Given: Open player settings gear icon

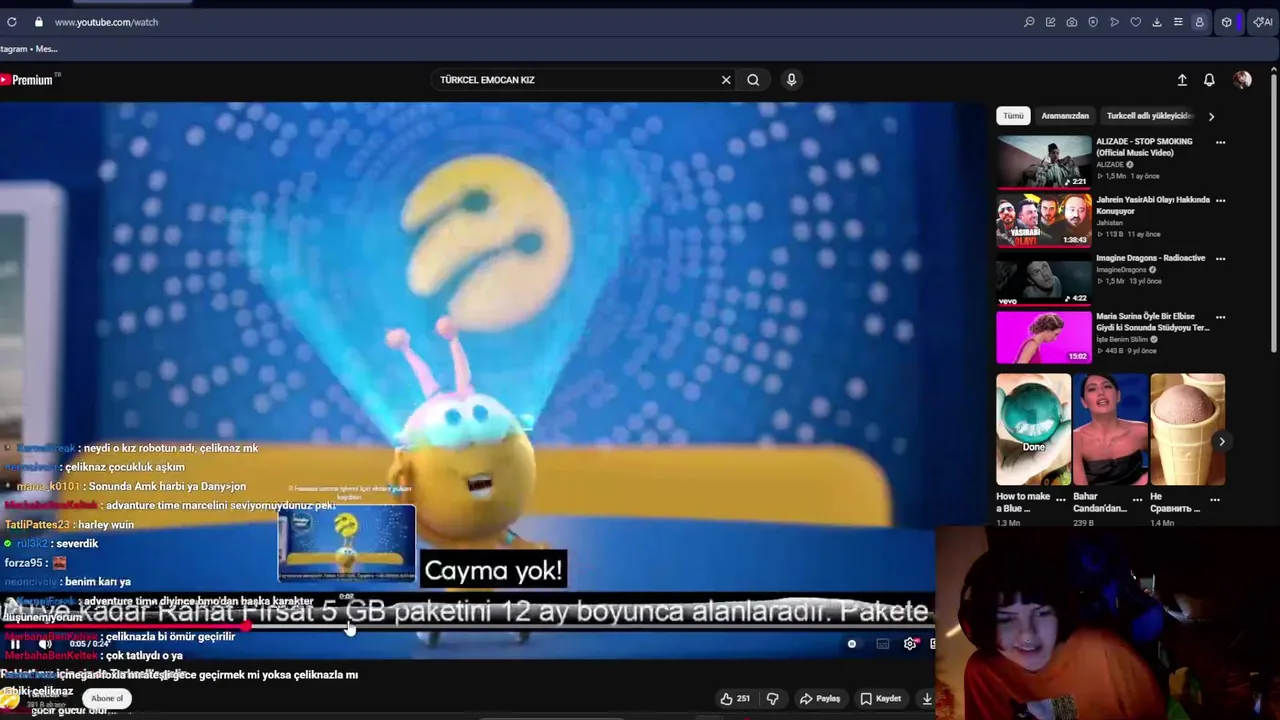Looking at the screenshot, I should coord(910,644).
